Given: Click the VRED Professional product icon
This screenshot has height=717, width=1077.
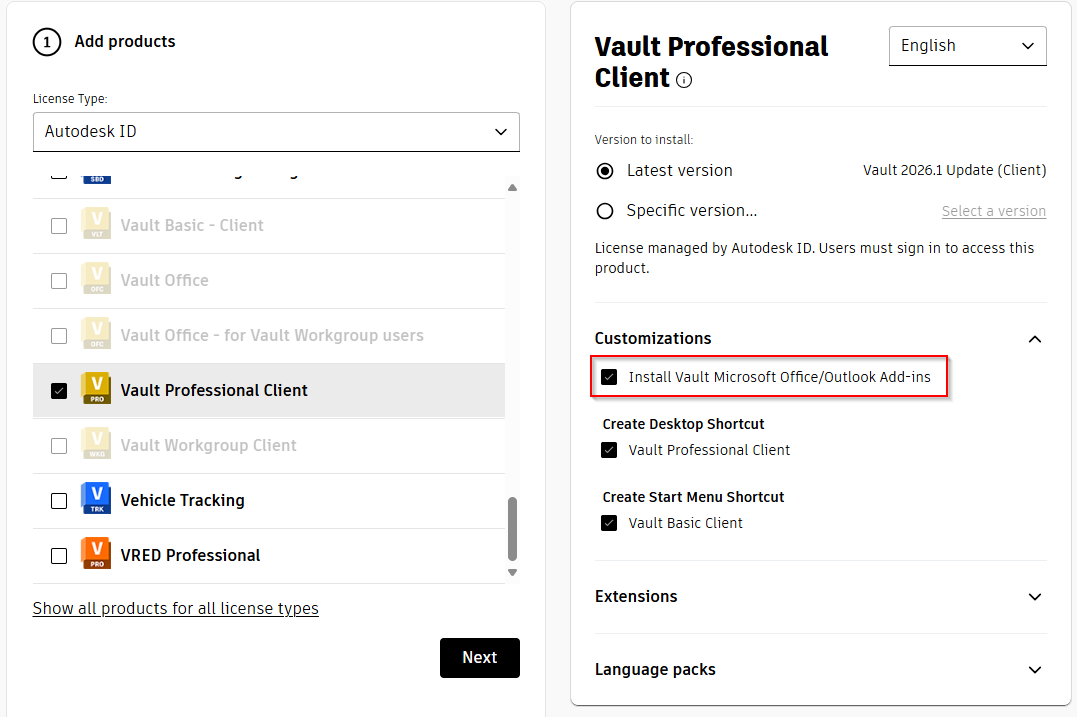Looking at the screenshot, I should tap(96, 555).
